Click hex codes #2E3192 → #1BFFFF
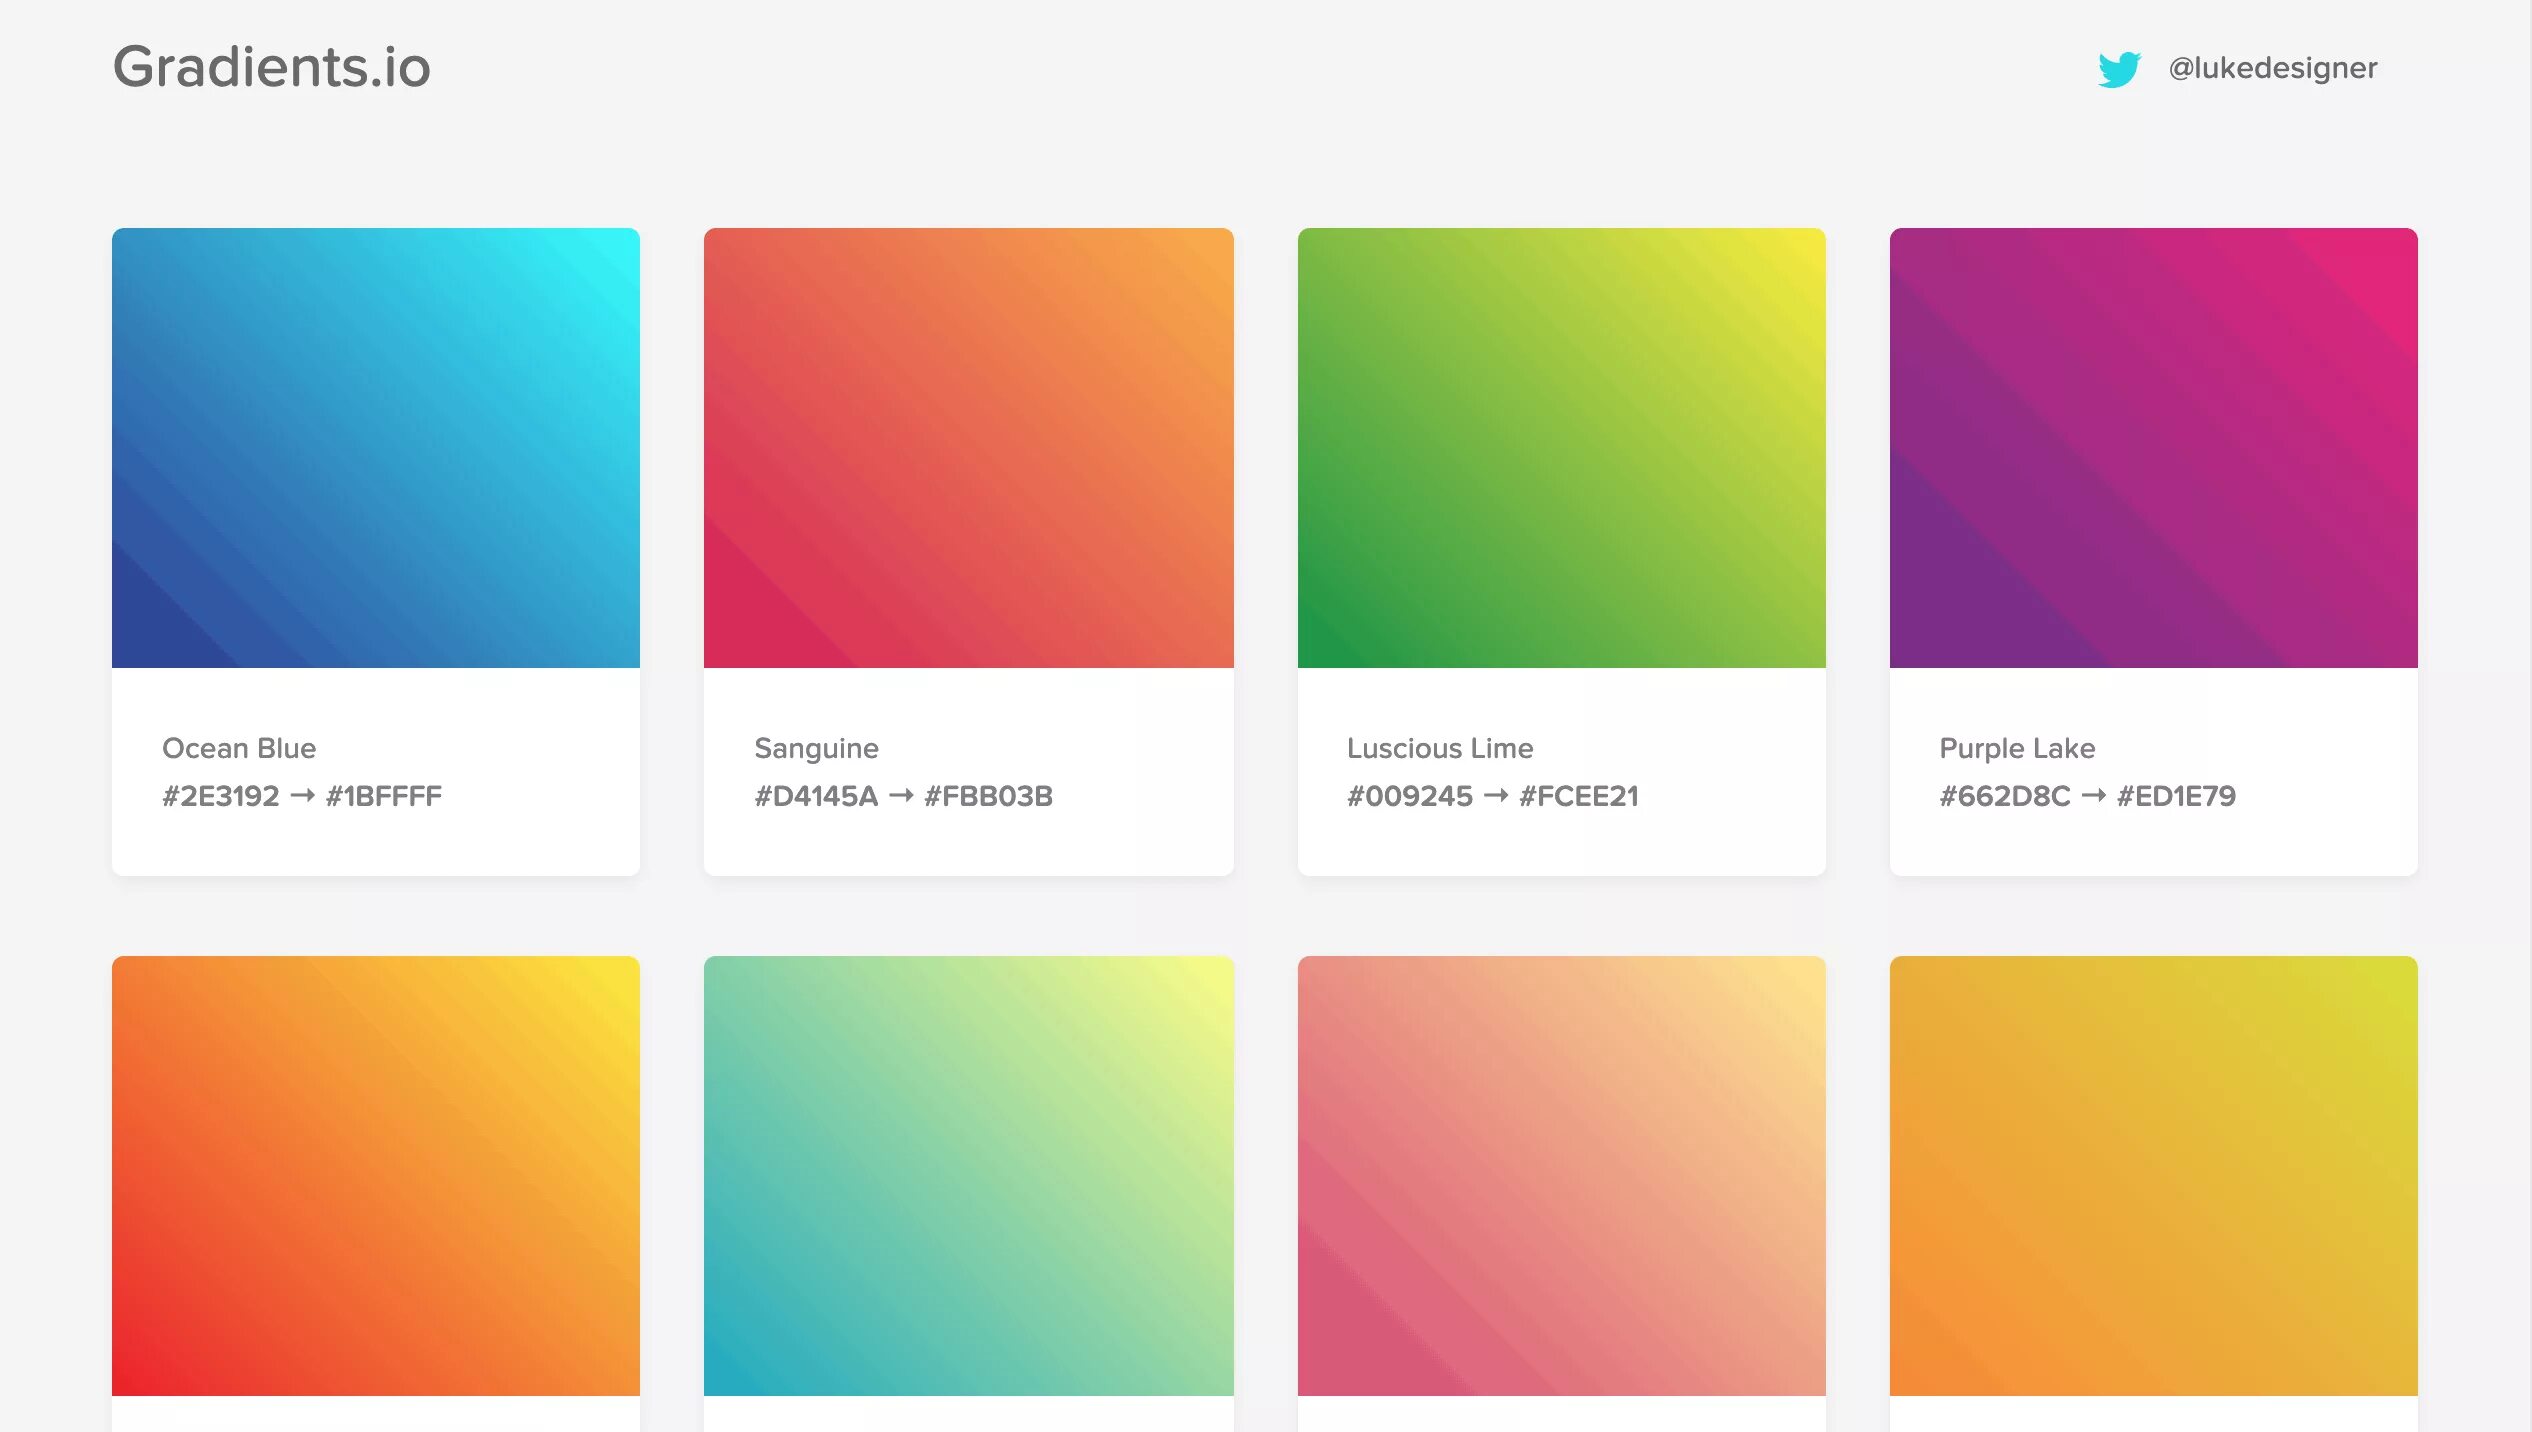Screen dimensions: 2532x1432 coord(302,796)
